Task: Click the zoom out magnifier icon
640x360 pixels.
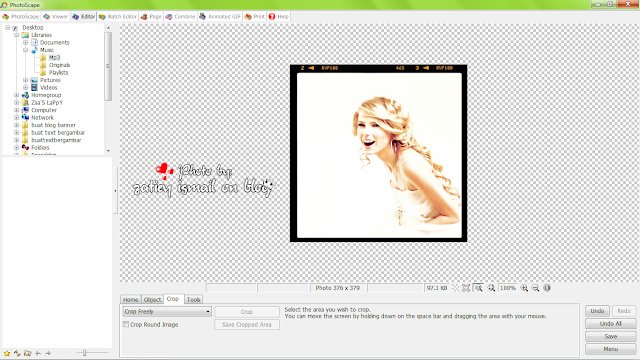Action: click(x=536, y=288)
